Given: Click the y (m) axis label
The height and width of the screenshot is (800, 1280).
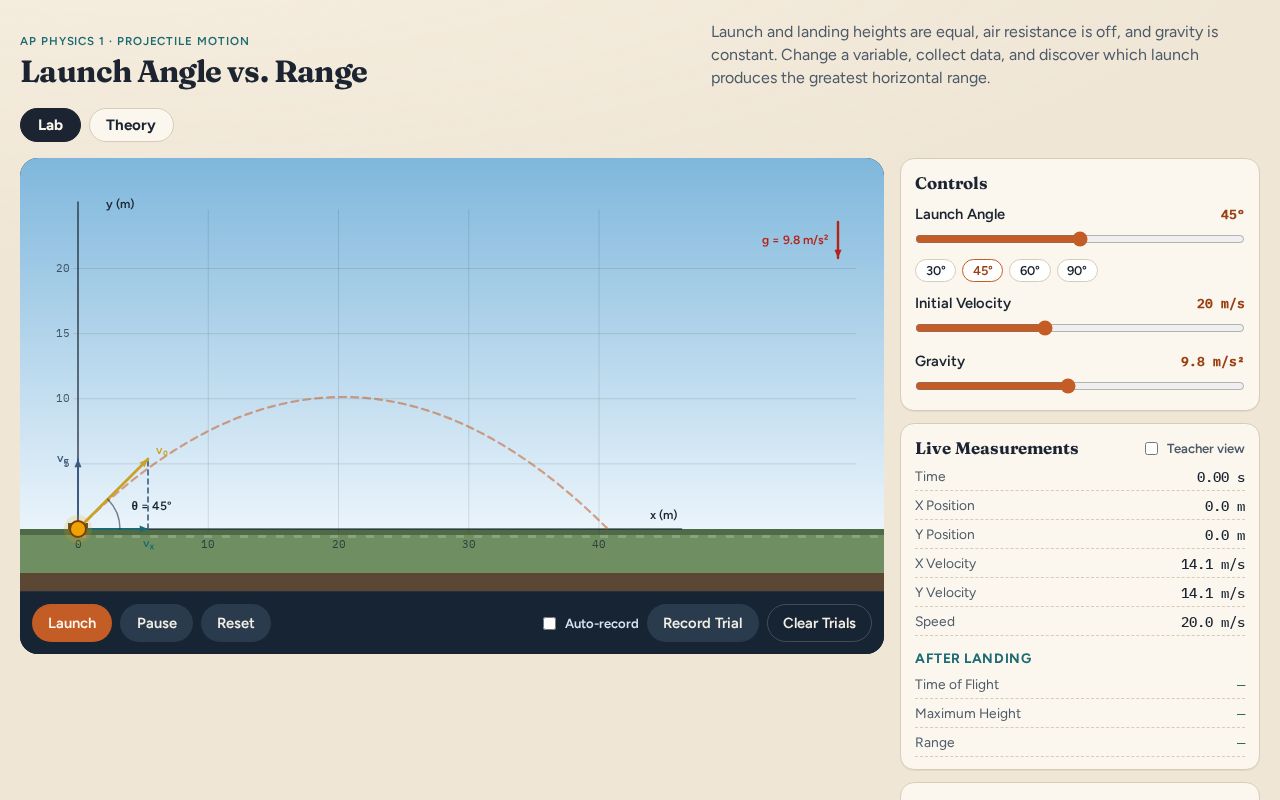Looking at the screenshot, I should 120,204.
